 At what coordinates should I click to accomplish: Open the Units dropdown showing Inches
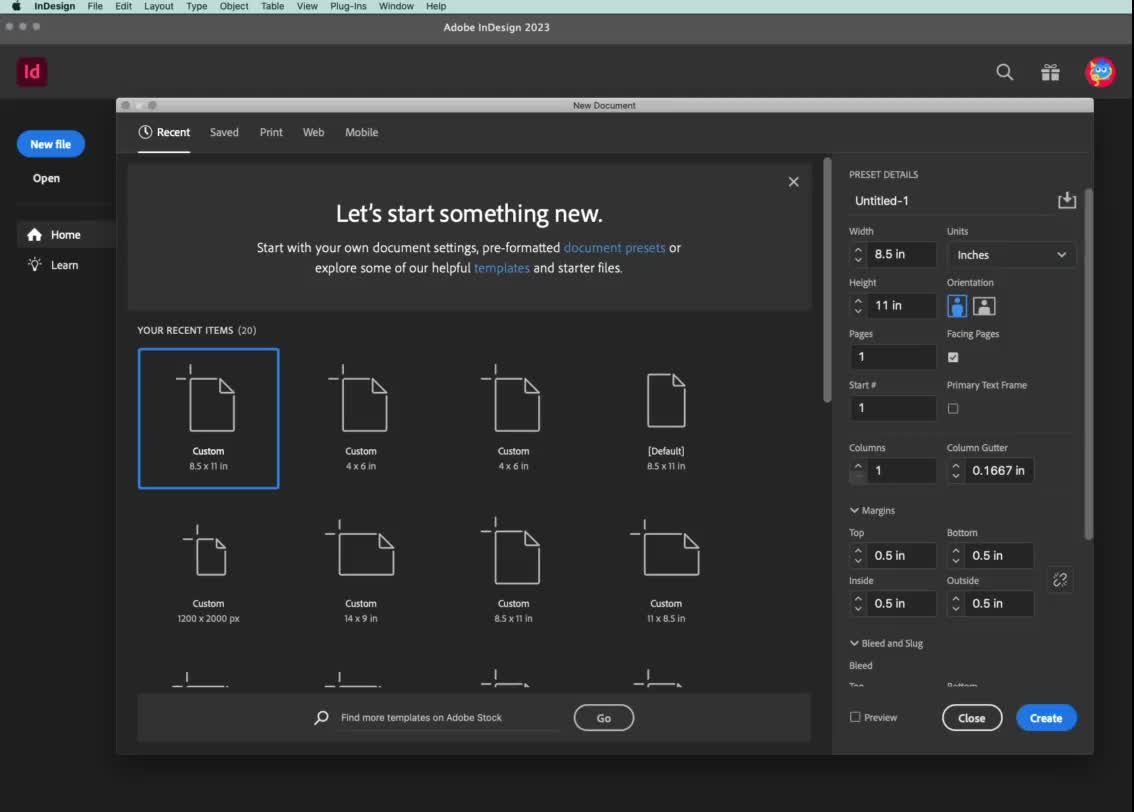1010,254
